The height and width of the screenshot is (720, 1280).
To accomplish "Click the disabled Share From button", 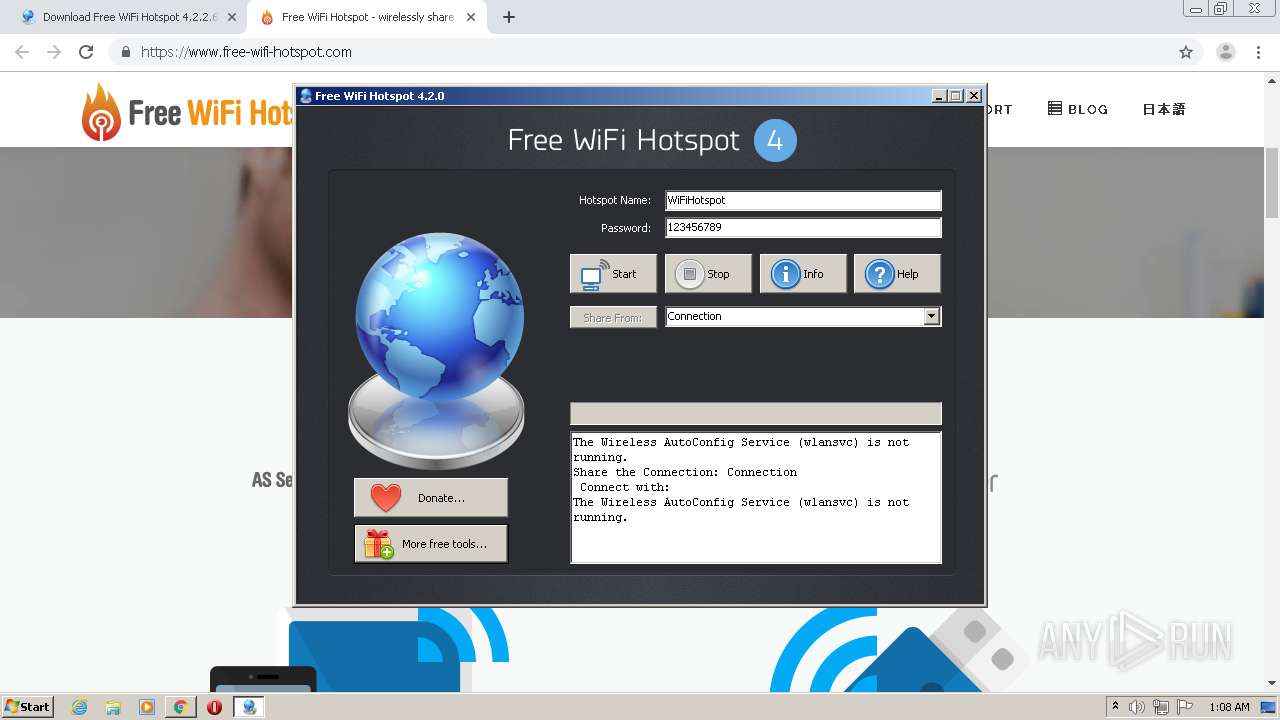I will (x=613, y=317).
